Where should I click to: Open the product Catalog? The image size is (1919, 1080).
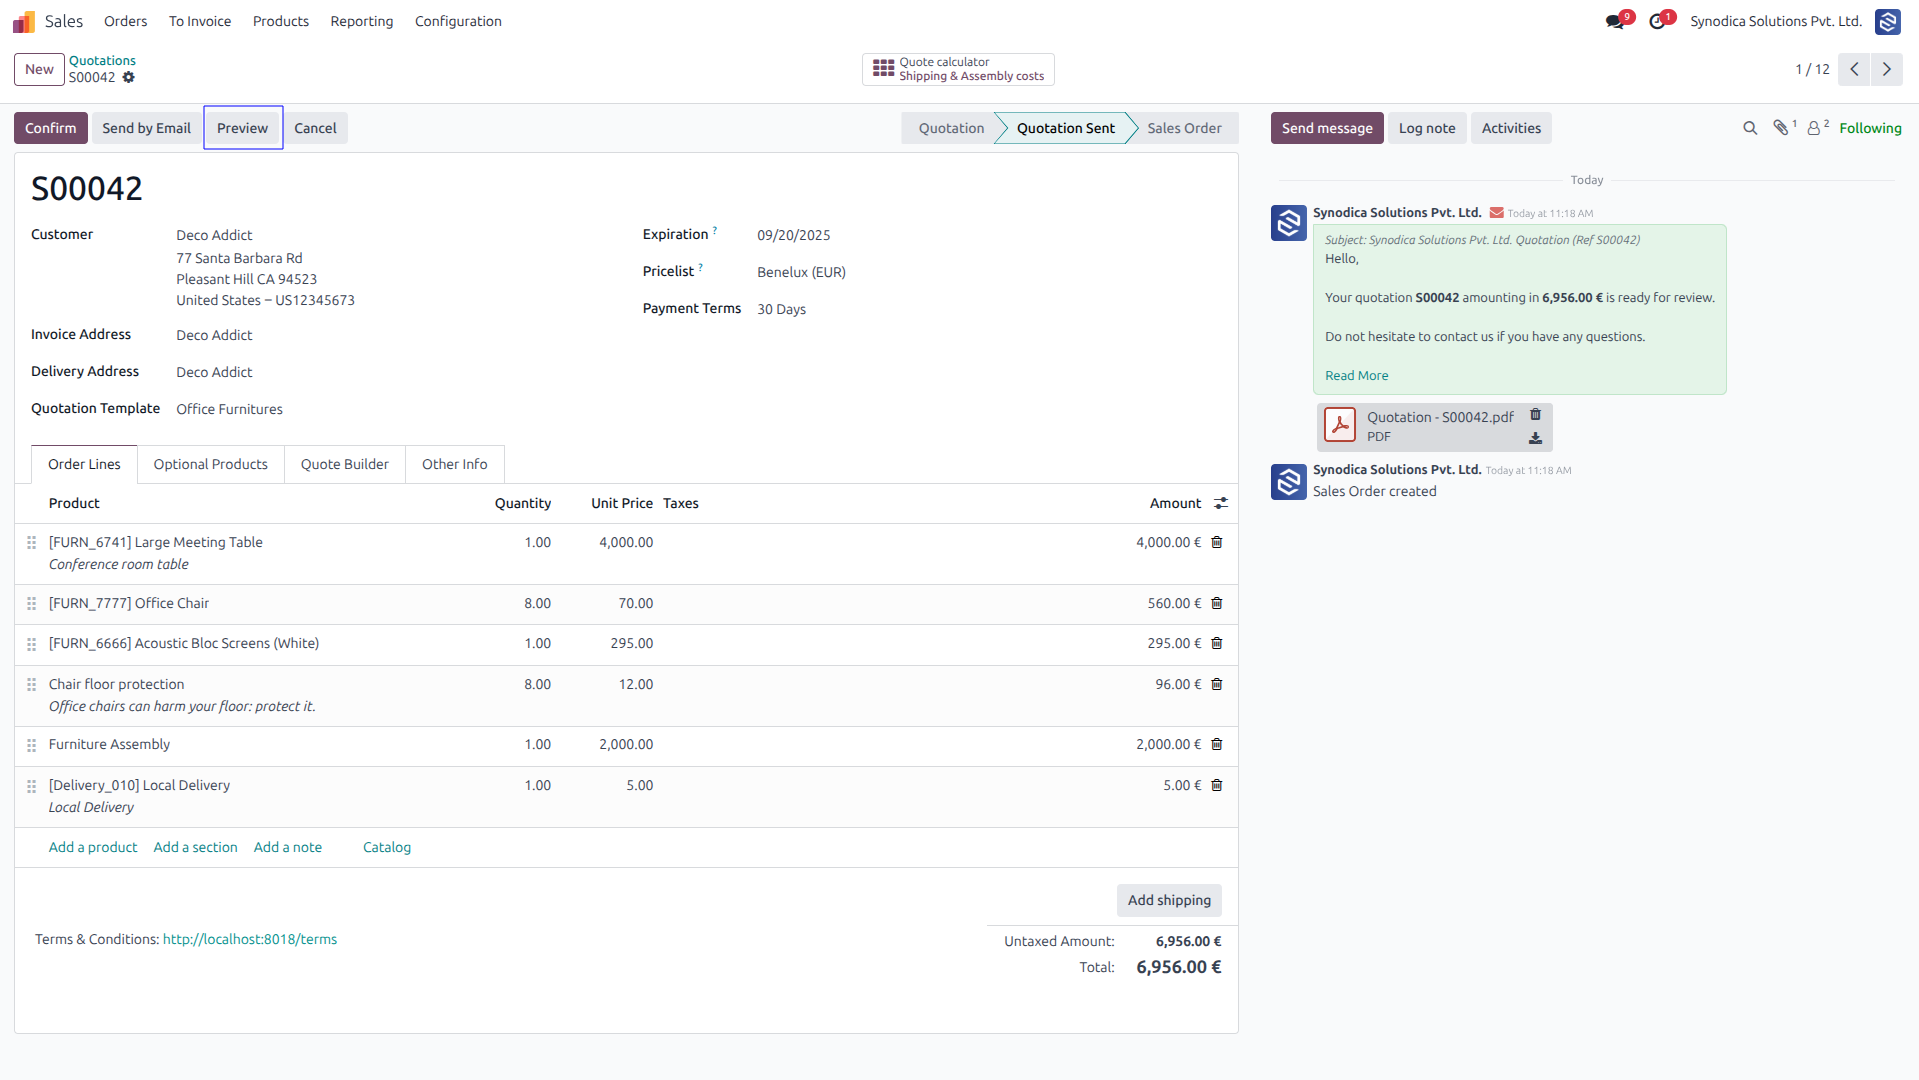[387, 847]
